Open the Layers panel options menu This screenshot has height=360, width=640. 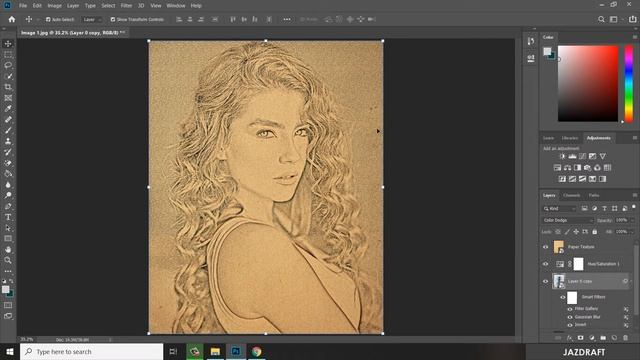coord(635,195)
